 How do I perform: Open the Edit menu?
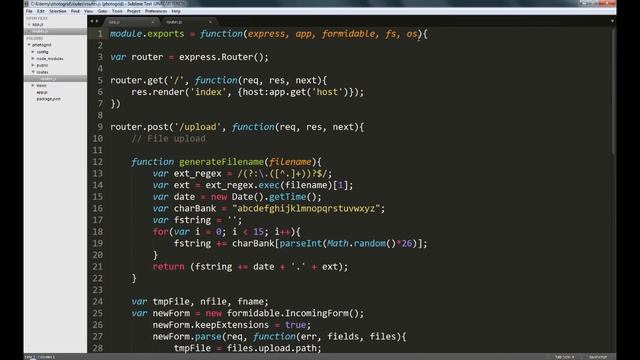41,11
